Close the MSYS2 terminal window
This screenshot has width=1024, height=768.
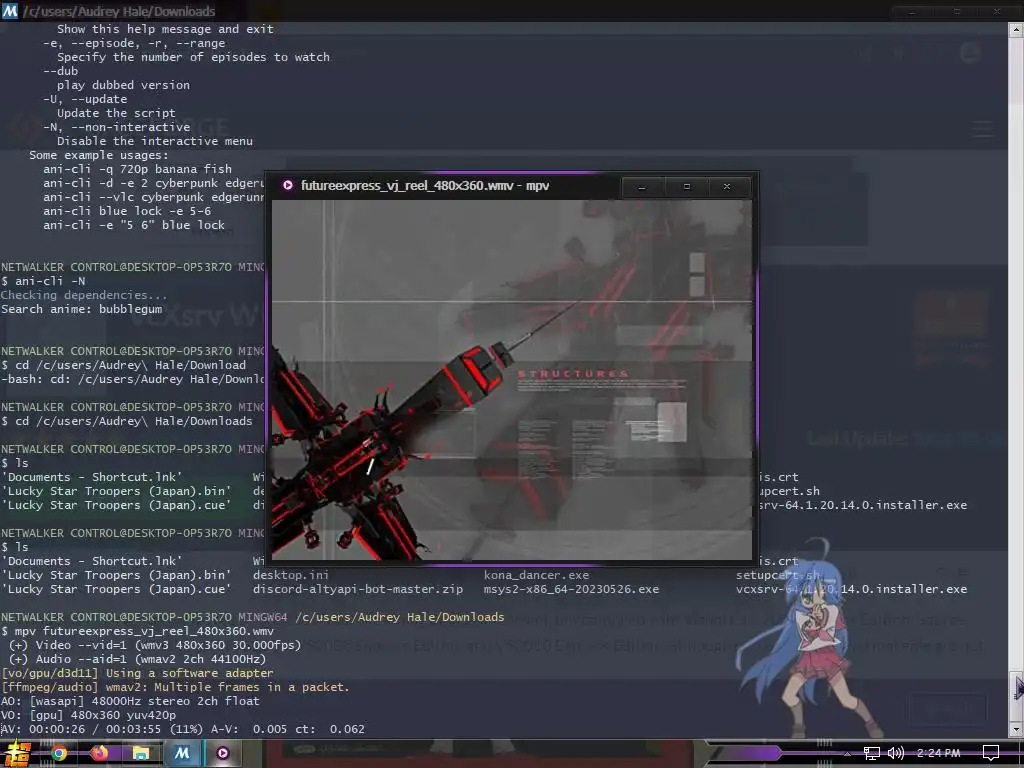[997, 11]
